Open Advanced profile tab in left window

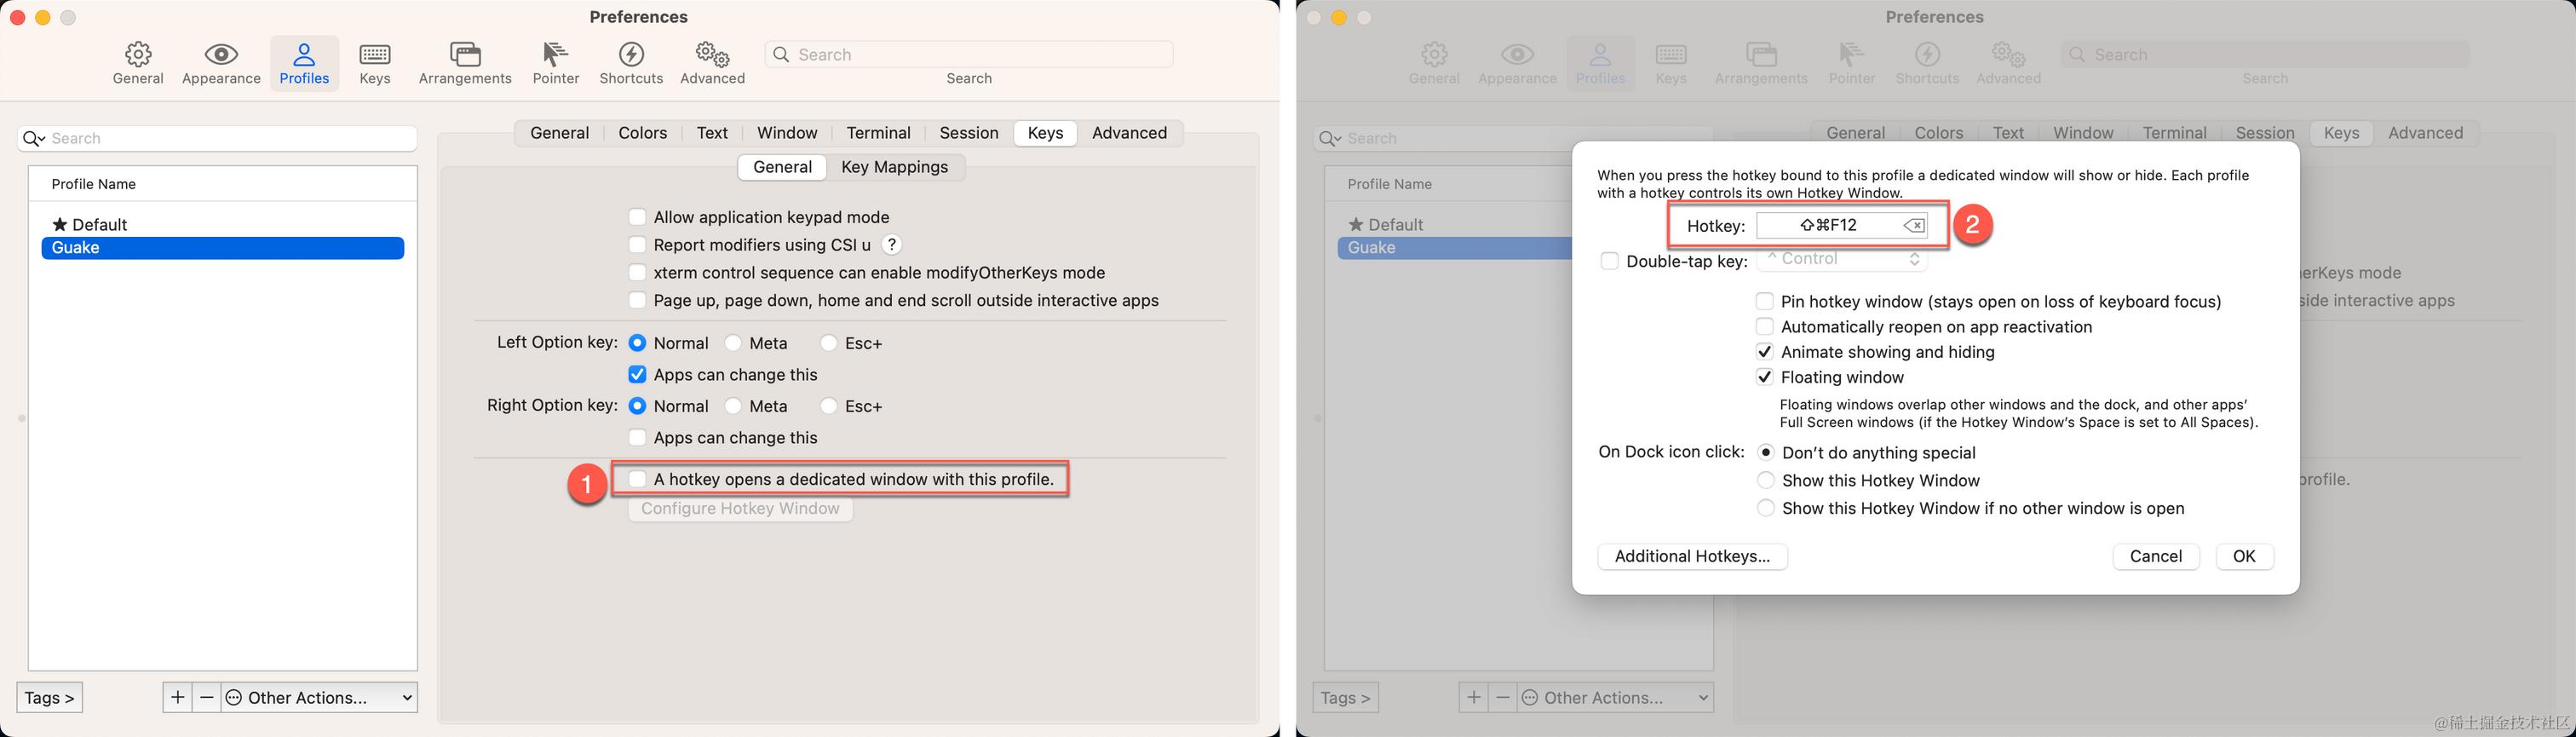point(1129,133)
